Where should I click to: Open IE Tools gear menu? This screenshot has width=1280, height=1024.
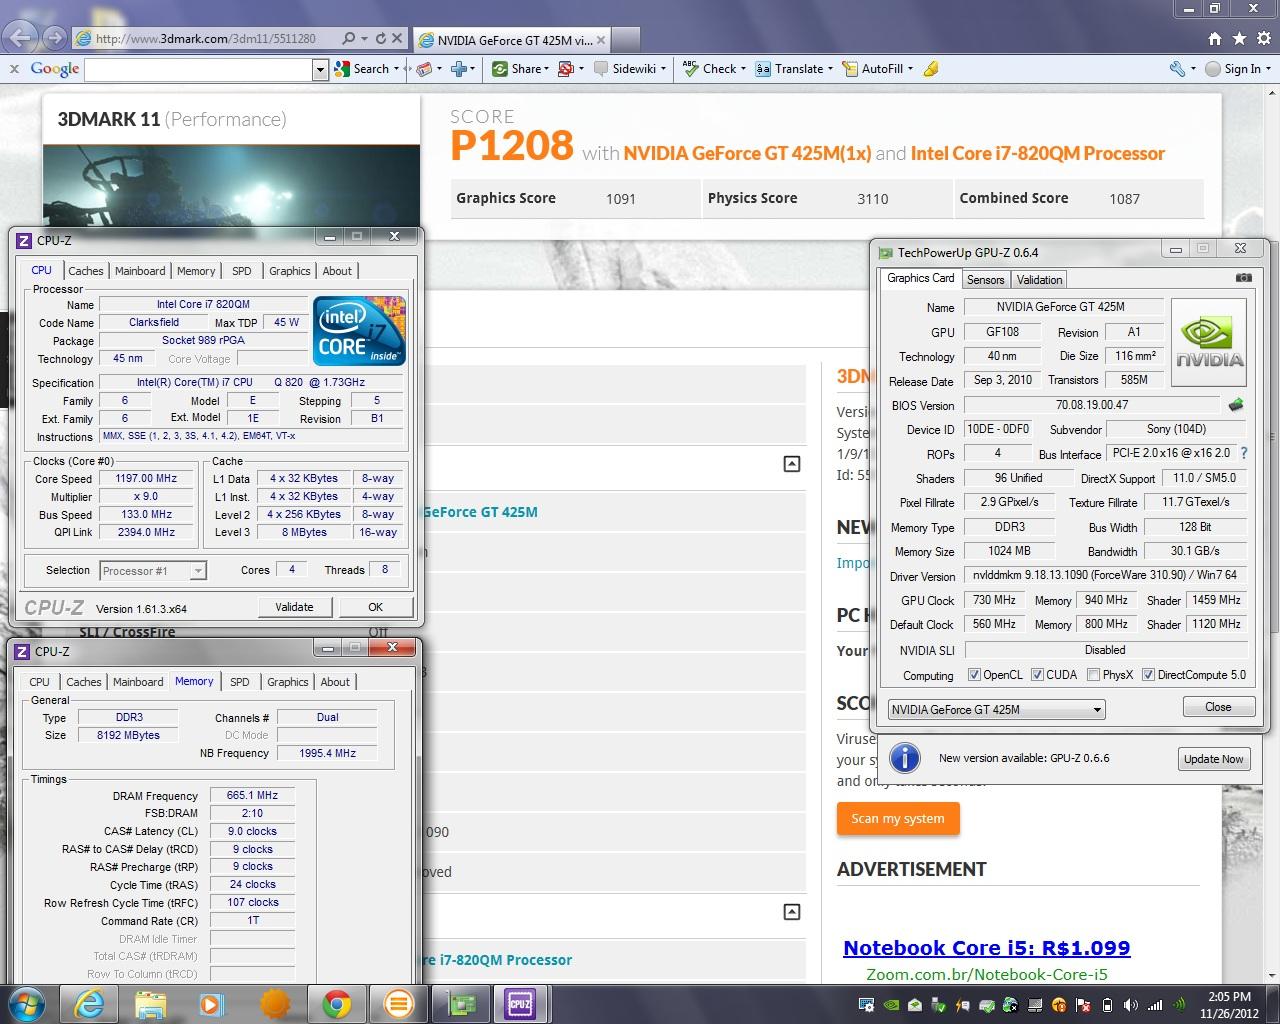1263,38
